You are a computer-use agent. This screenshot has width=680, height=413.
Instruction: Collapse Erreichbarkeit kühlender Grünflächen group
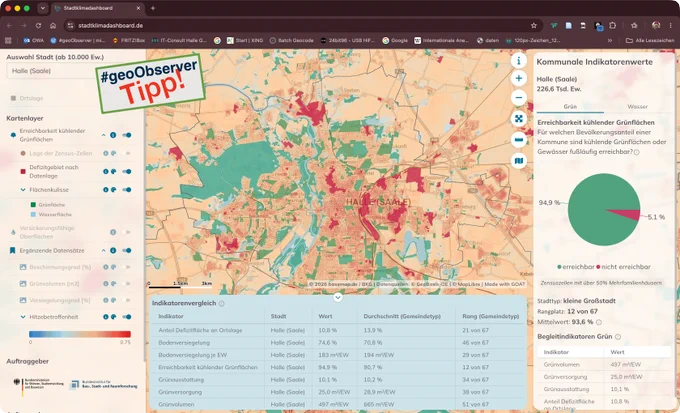point(103,135)
